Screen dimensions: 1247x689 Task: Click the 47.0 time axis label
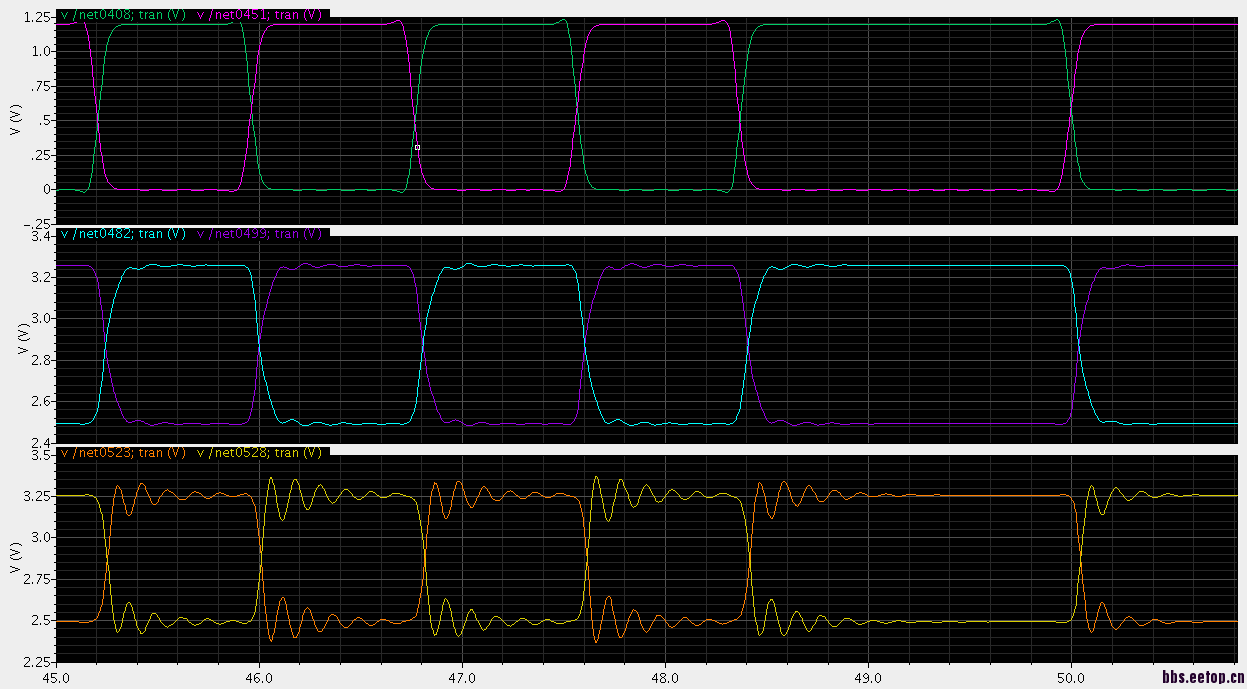tap(462, 677)
